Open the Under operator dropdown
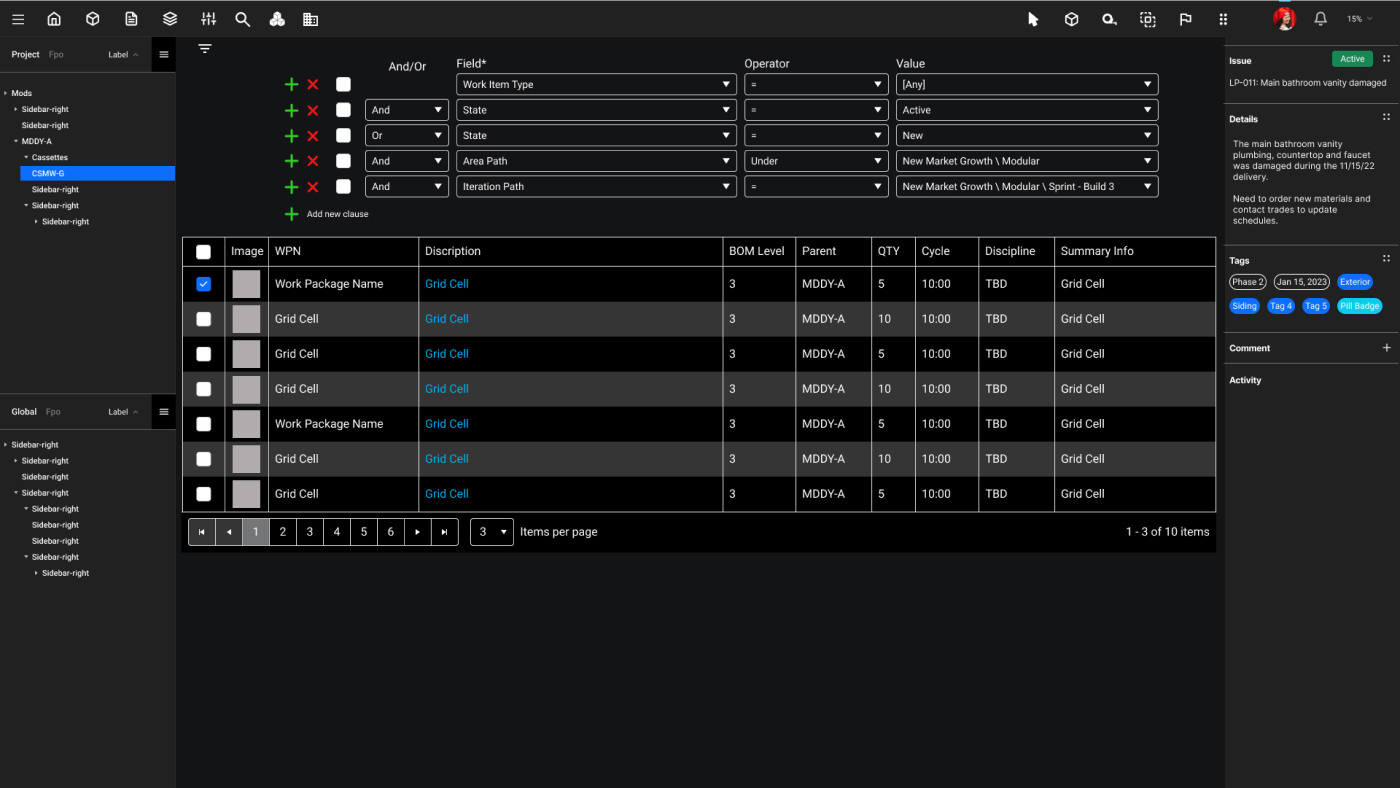1400x788 pixels. tap(816, 161)
